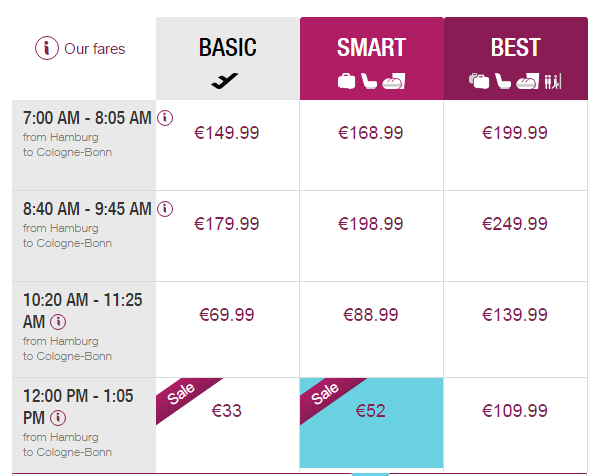Image resolution: width=597 pixels, height=476 pixels.
Task: Open the Our fares link
Action: click(x=95, y=49)
